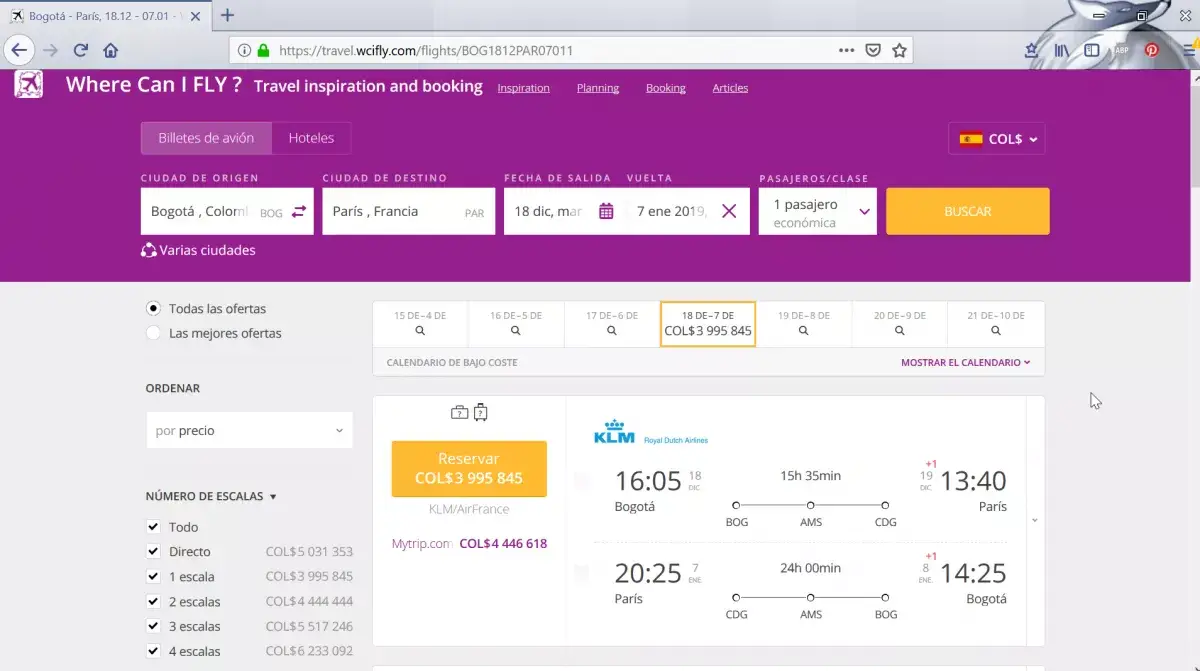
Task: Select 17 de–6 de date option
Action: pos(612,323)
